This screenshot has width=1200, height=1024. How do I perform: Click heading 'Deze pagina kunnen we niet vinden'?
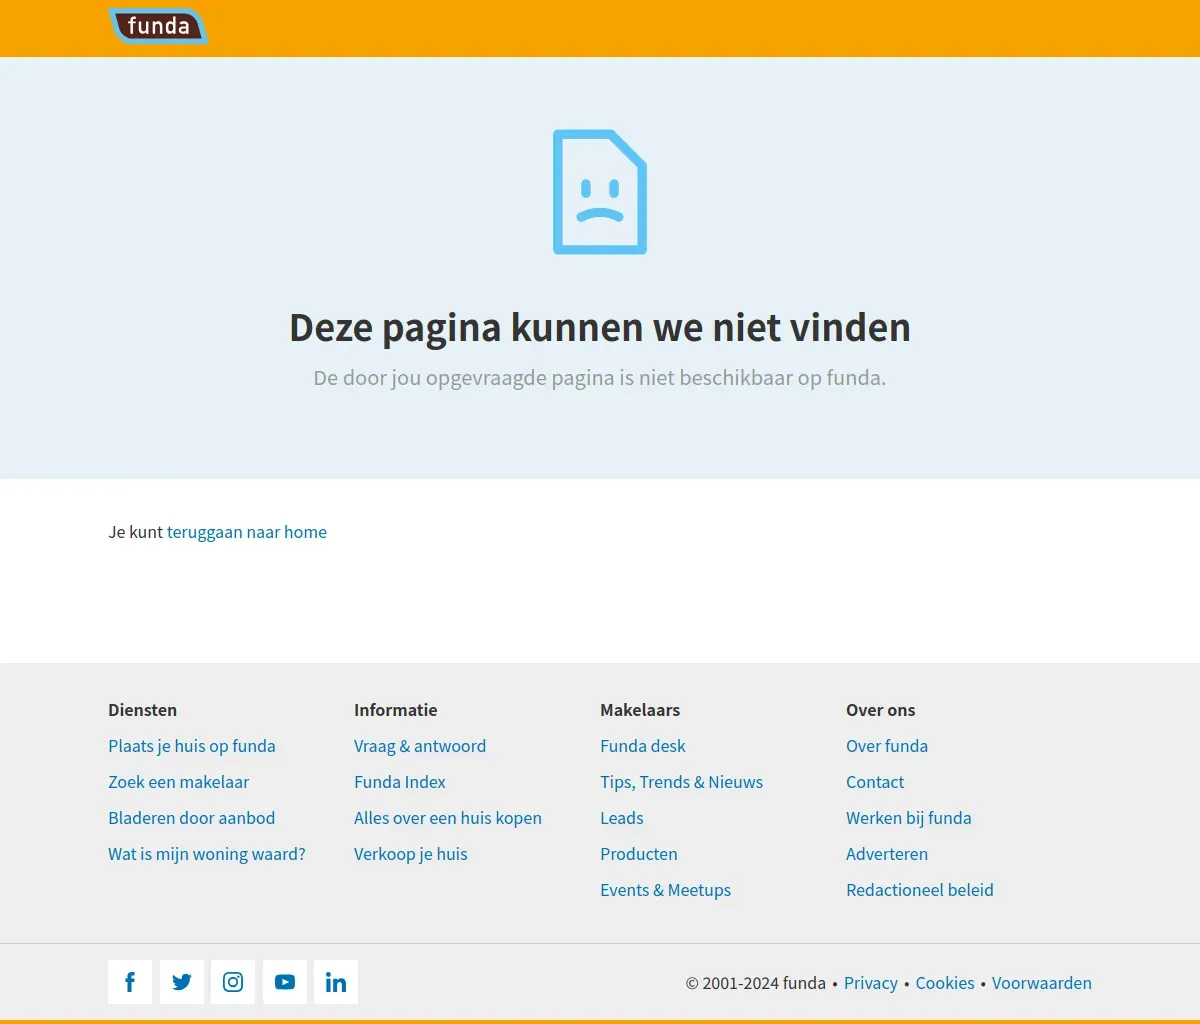click(x=600, y=328)
